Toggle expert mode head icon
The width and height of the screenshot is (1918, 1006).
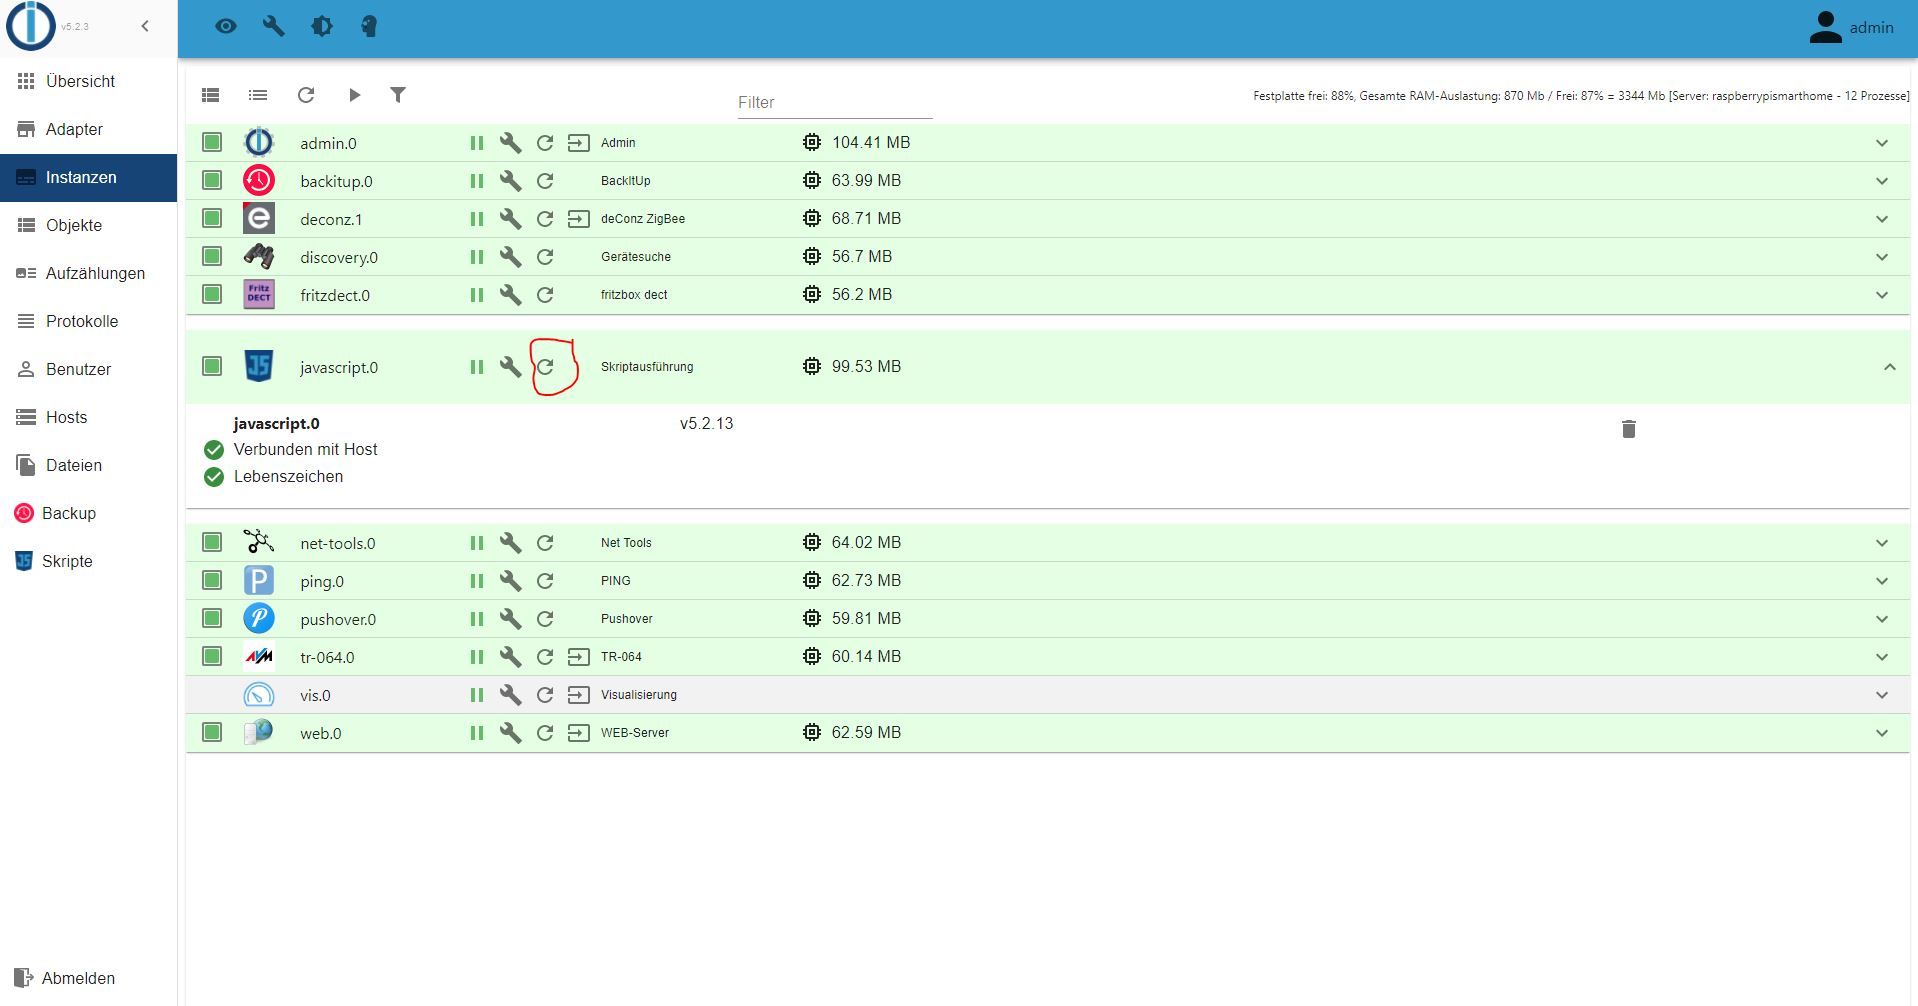click(369, 27)
